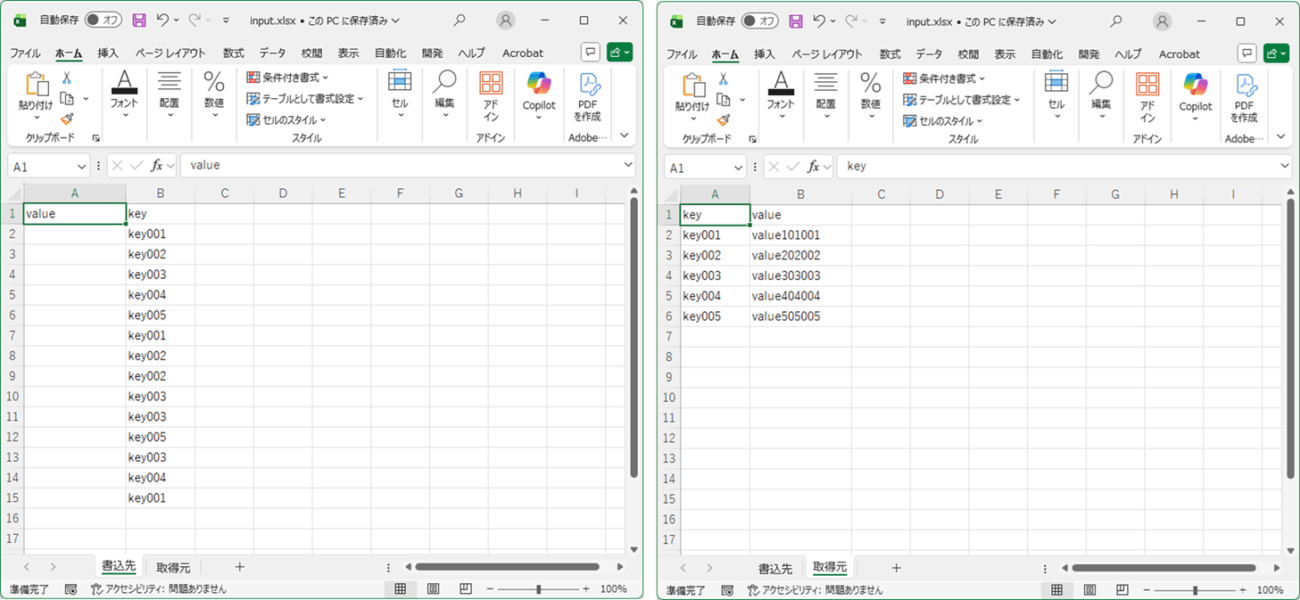Adjust zoom slider in right window status bar
This screenshot has width=1300, height=600.
[x=1195, y=589]
